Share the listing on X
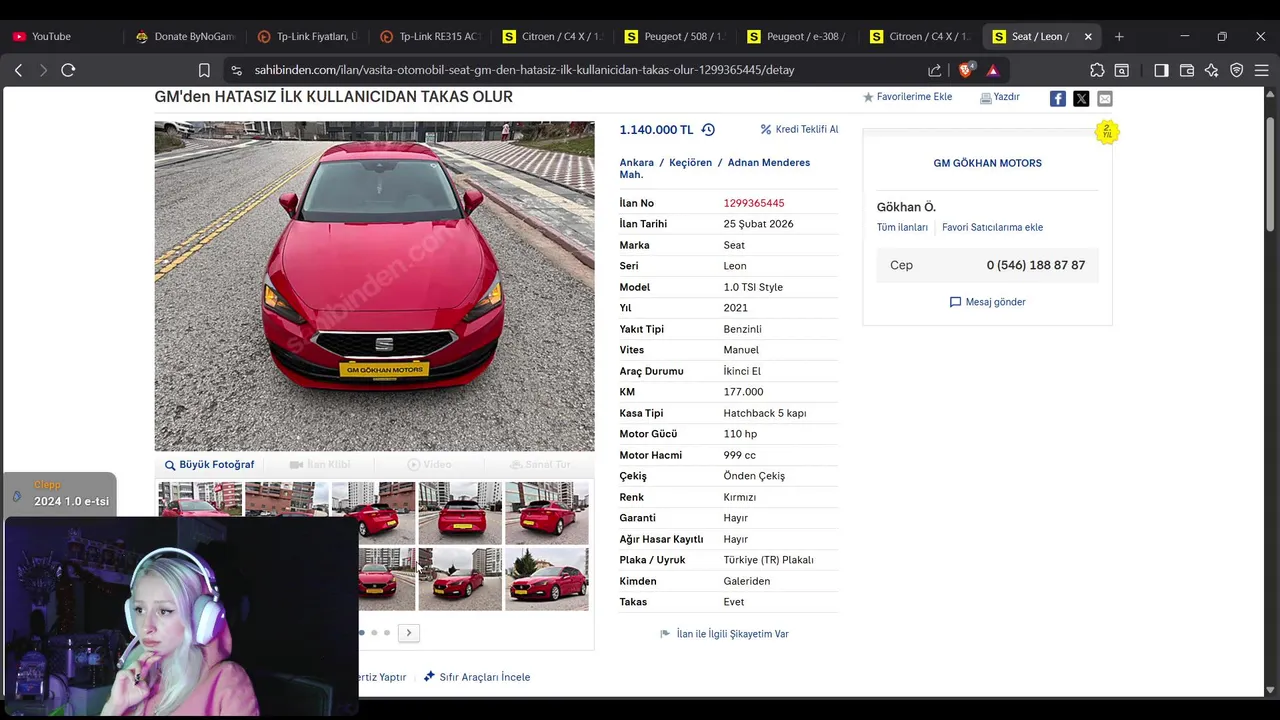The height and width of the screenshot is (720, 1280). coord(1081,98)
